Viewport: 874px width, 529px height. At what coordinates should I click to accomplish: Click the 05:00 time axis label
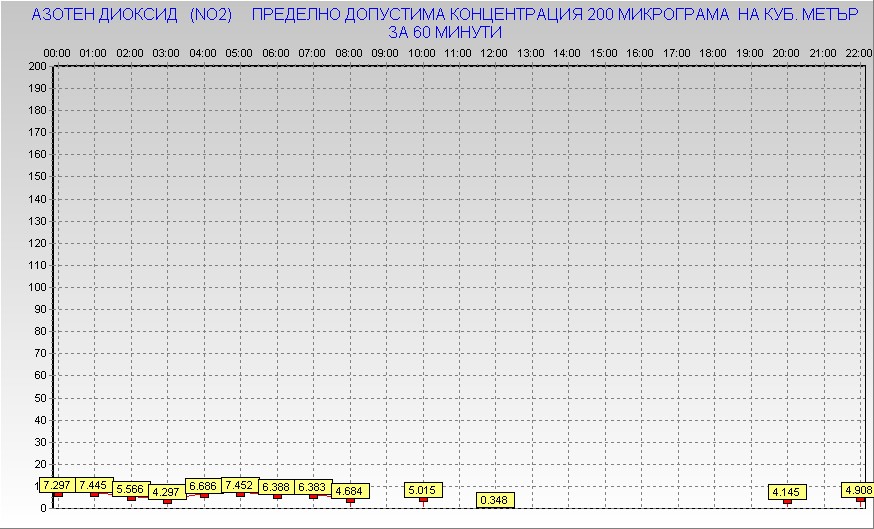pos(239,54)
